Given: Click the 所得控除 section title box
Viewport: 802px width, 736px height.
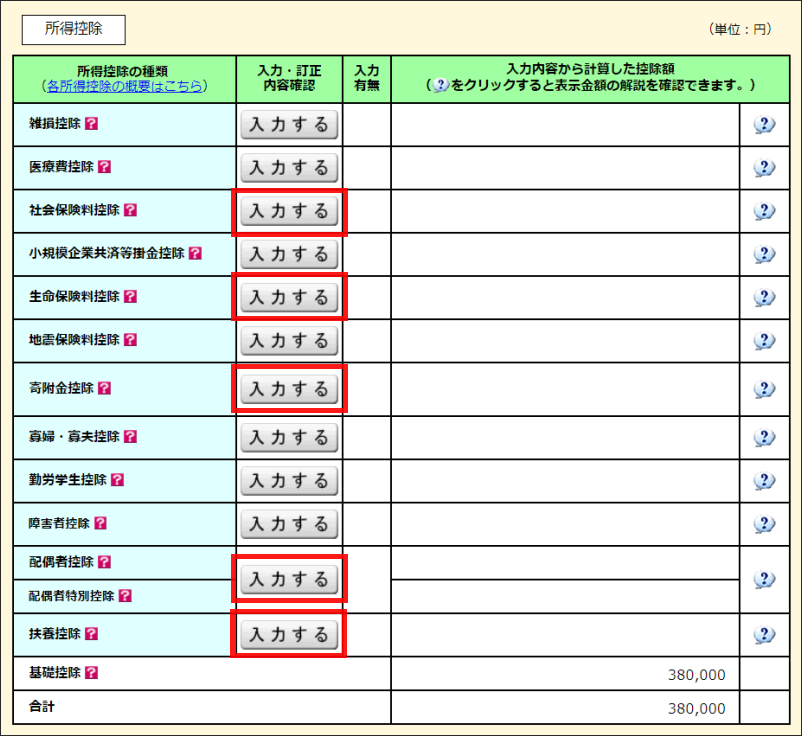Looking at the screenshot, I should coord(73,29).
